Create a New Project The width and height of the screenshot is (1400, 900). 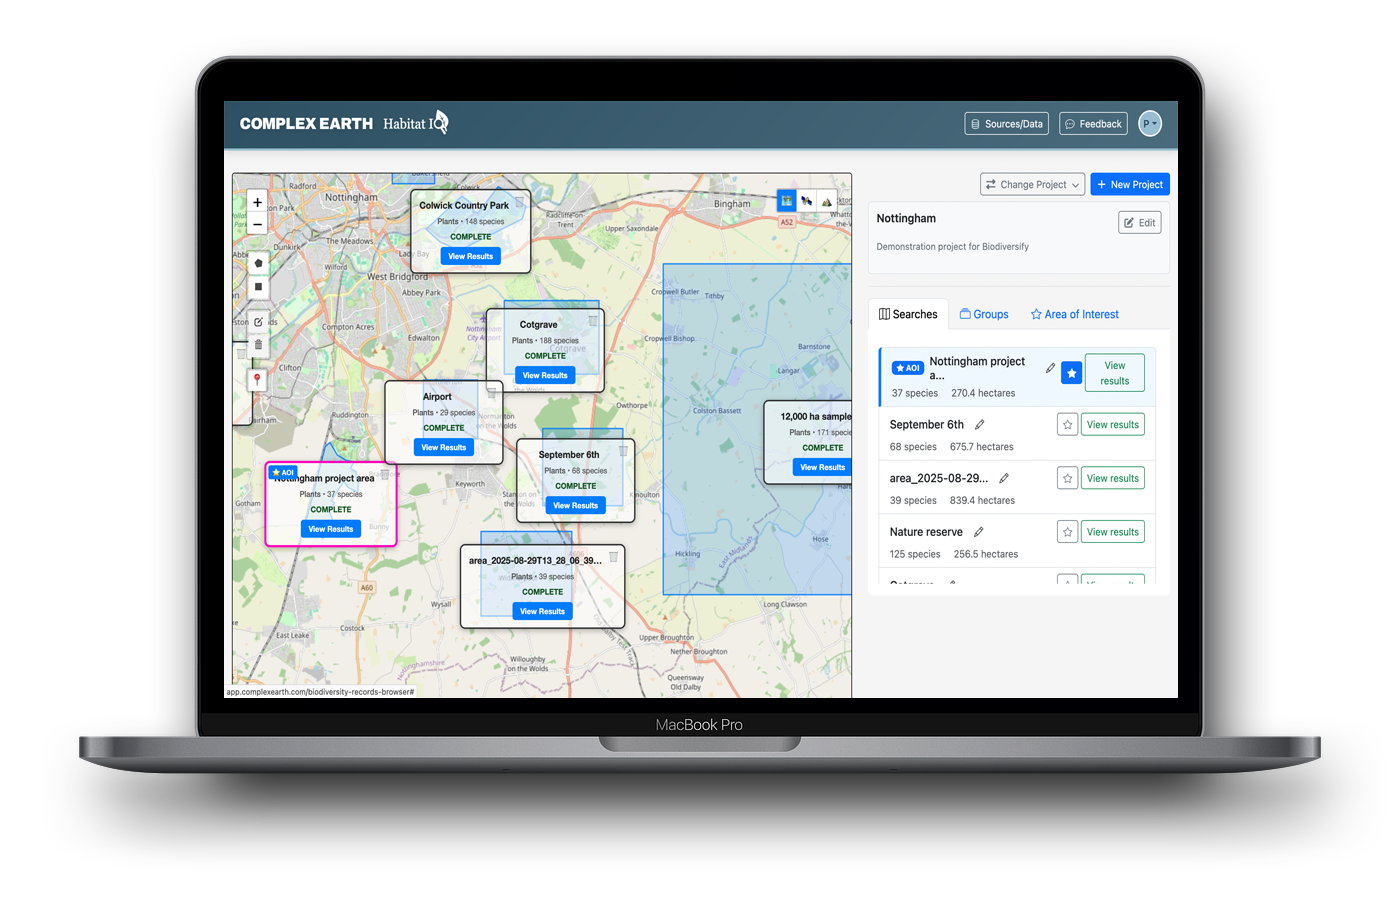pyautogui.click(x=1129, y=185)
